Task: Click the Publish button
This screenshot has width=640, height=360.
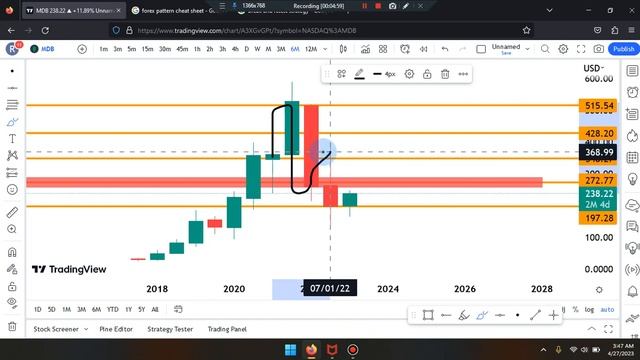Action: (623, 49)
